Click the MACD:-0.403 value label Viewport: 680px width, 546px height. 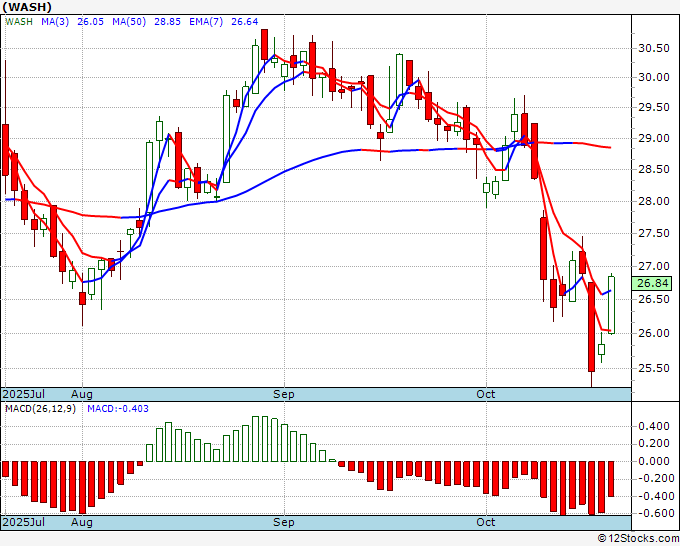click(x=118, y=409)
